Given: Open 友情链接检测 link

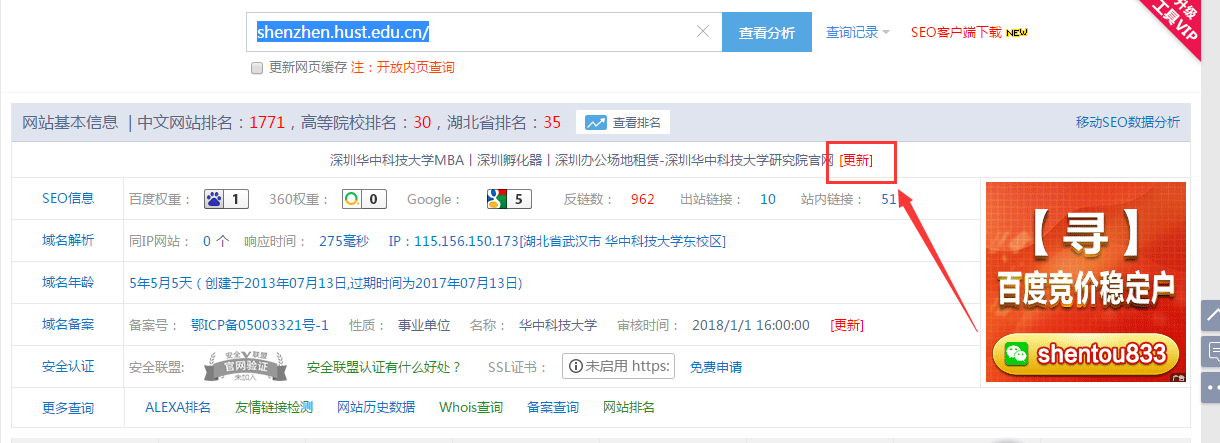Looking at the screenshot, I should (274, 407).
